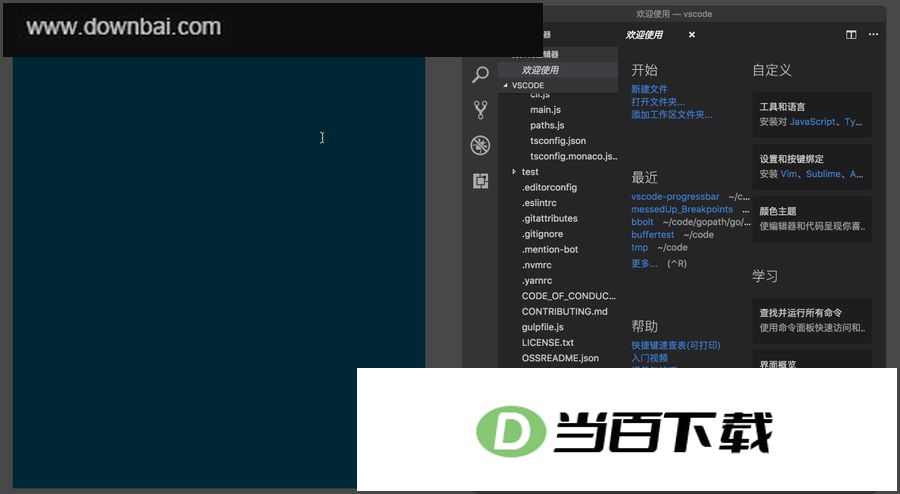Split the editor with the layout icon
Viewport: 900px width, 494px height.
[851, 34]
